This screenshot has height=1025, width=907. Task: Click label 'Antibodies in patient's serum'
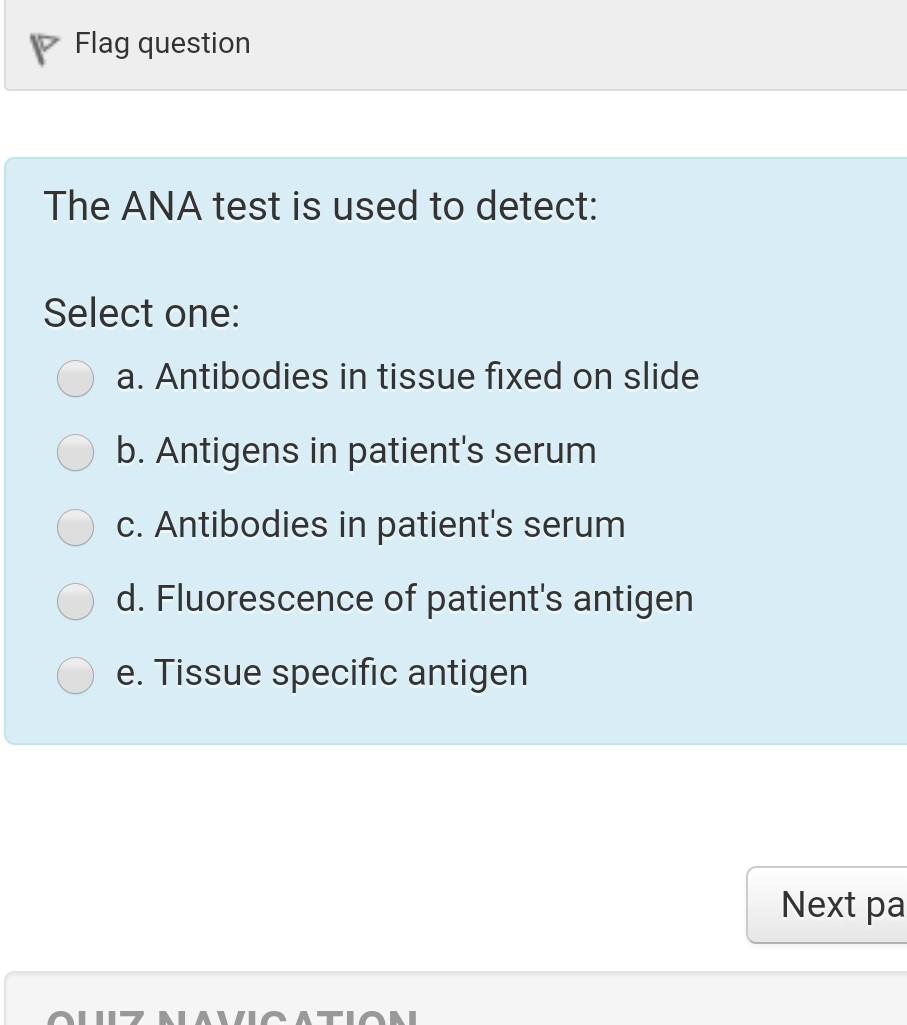click(390, 525)
